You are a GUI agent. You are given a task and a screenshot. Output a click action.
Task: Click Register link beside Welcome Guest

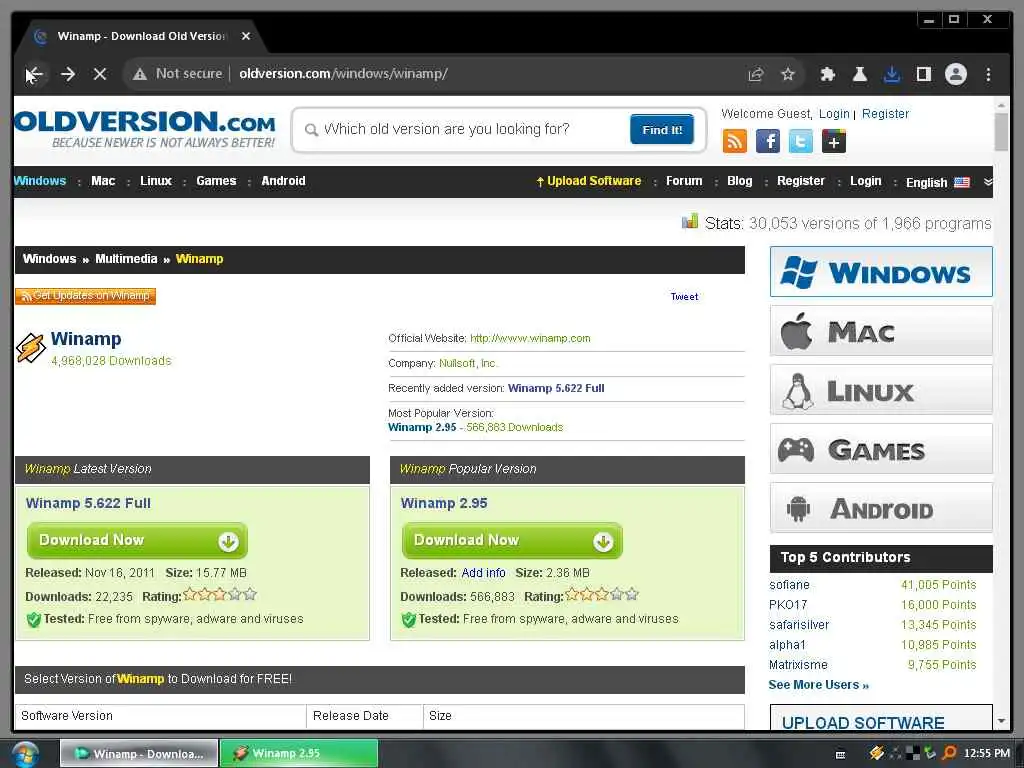tap(885, 114)
